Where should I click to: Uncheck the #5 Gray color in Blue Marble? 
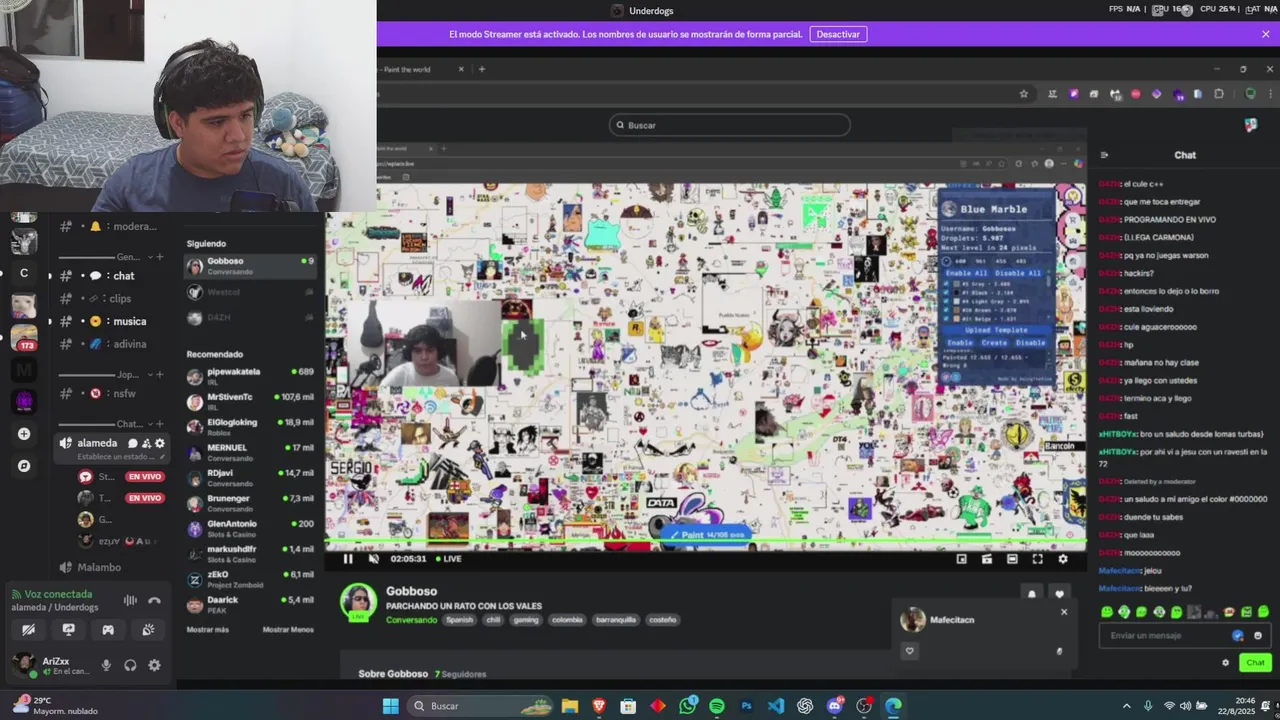(946, 284)
